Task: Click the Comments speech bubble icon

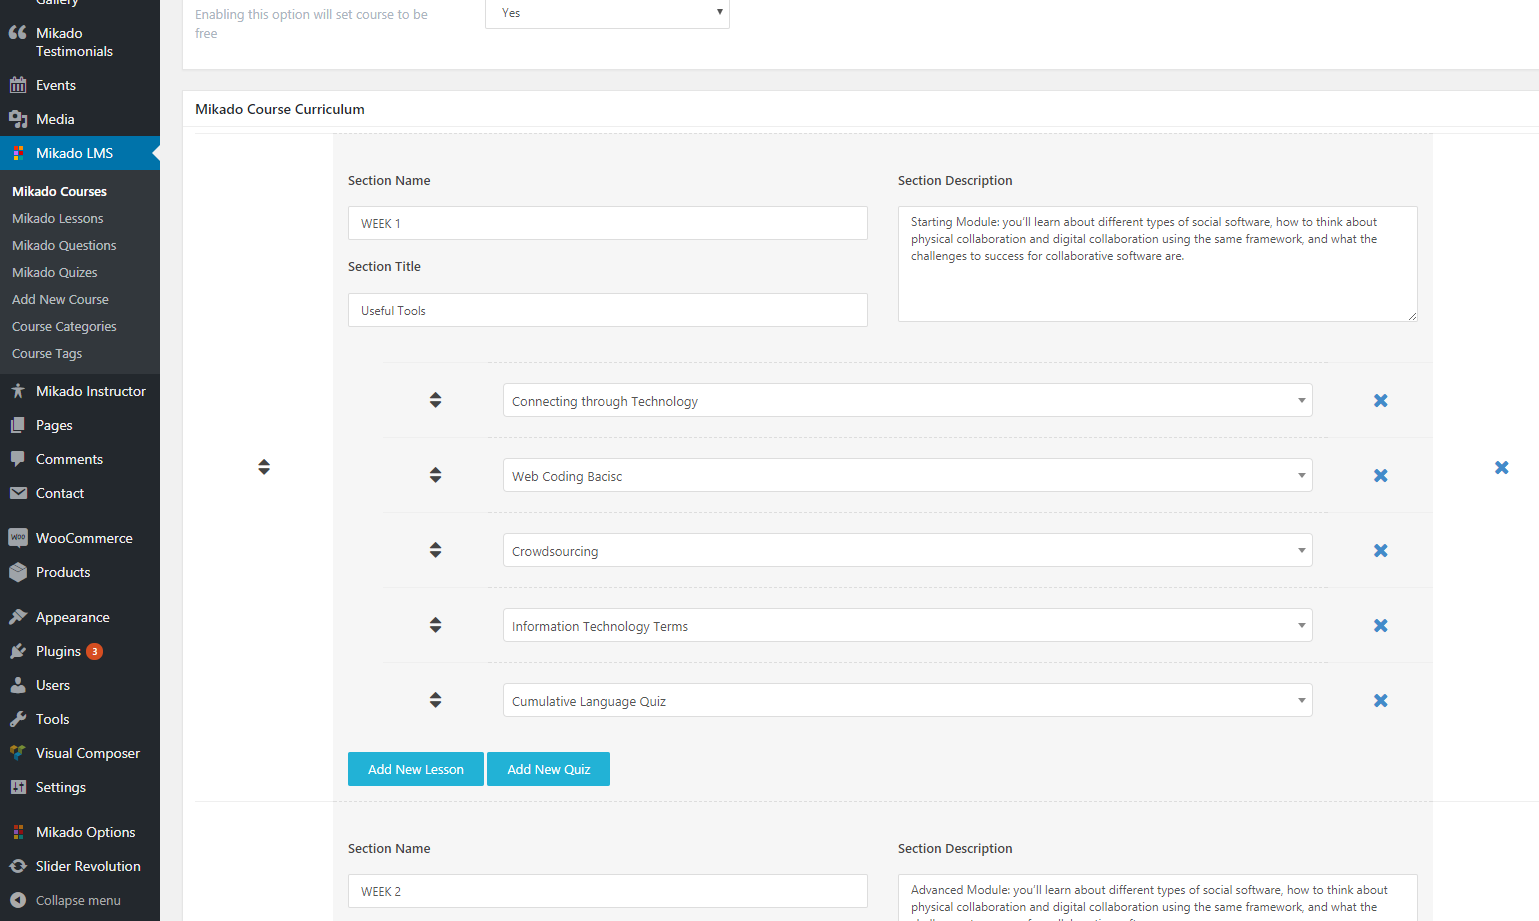Action: coord(18,459)
